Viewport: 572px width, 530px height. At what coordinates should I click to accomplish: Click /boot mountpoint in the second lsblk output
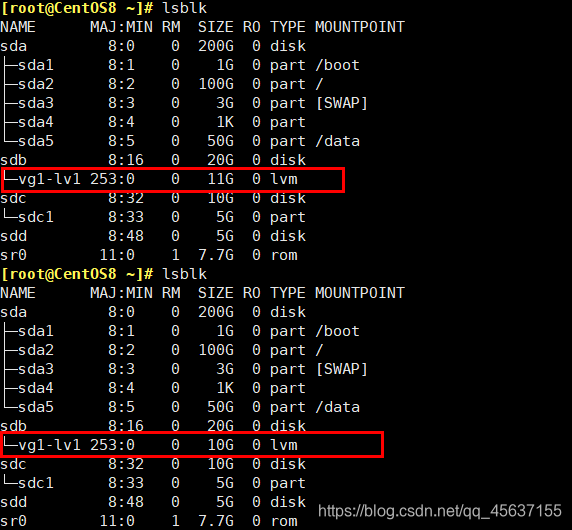337,331
